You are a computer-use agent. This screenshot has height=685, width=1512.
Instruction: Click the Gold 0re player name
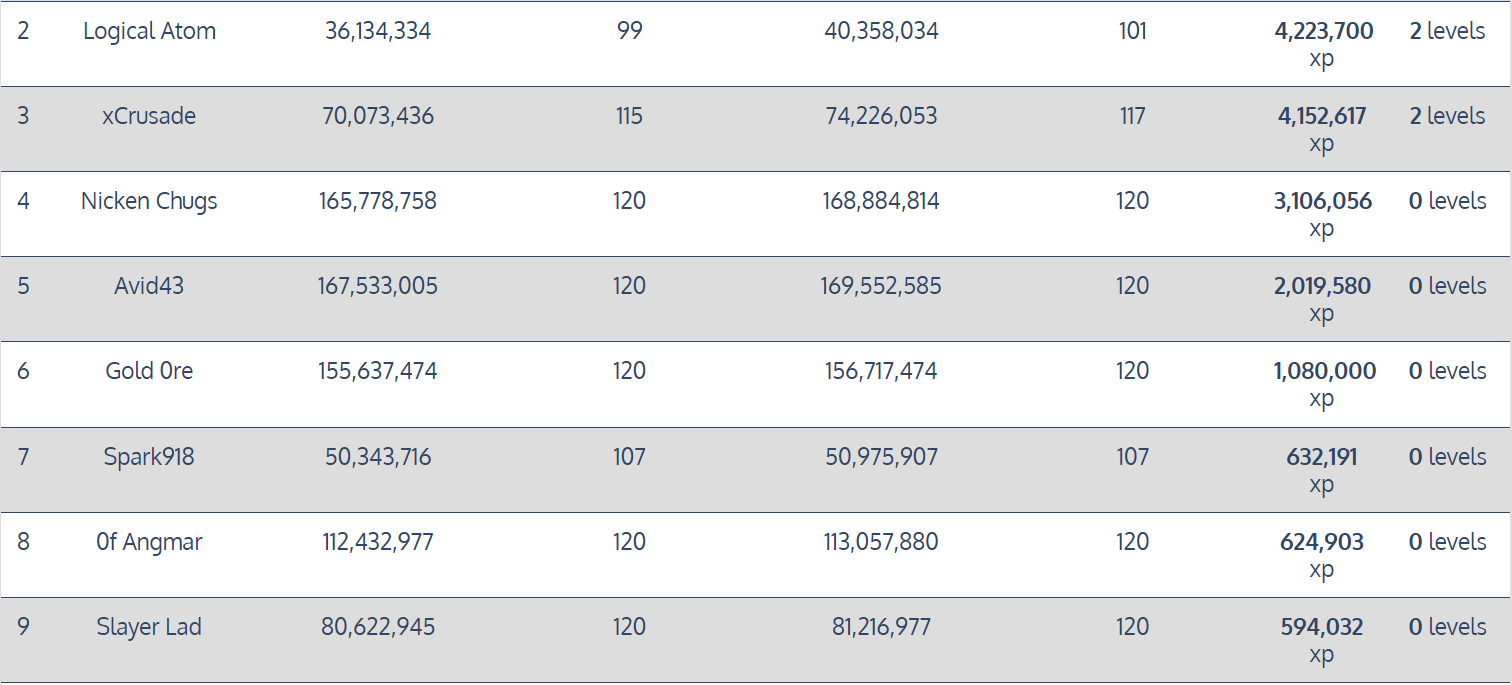(149, 371)
